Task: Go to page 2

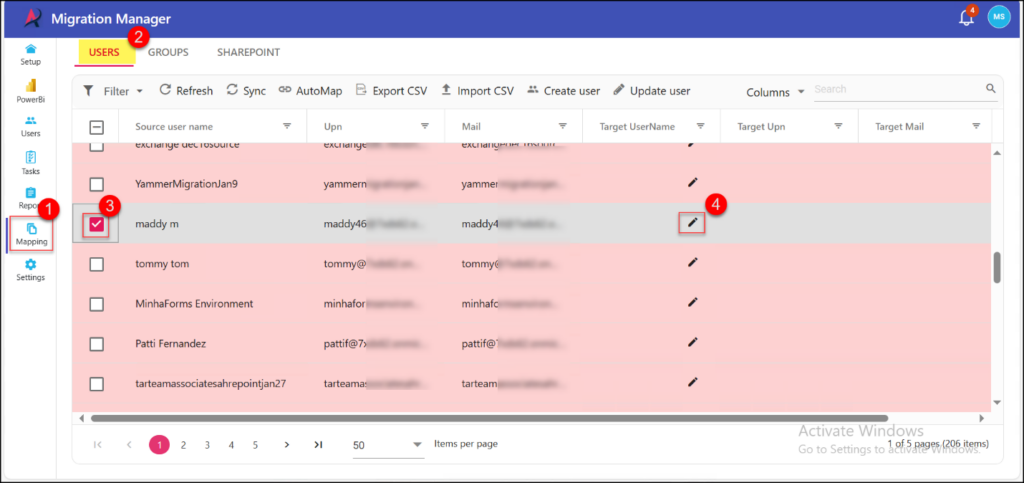Action: tap(184, 445)
